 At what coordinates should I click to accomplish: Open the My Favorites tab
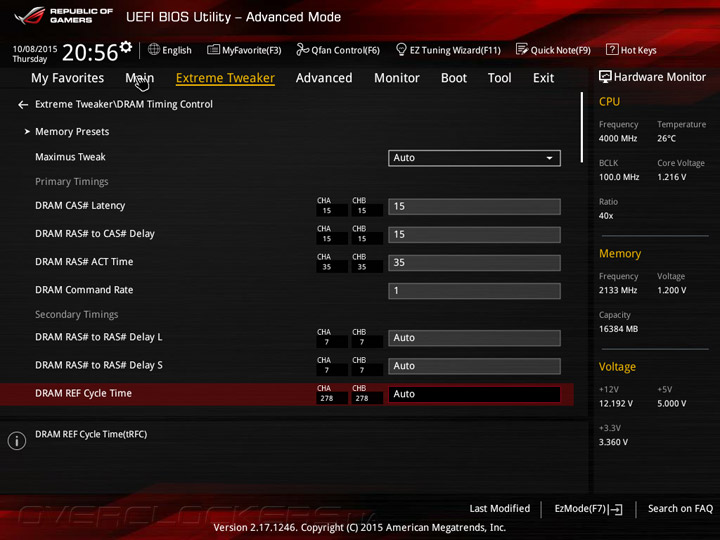pyautogui.click(x=68, y=78)
